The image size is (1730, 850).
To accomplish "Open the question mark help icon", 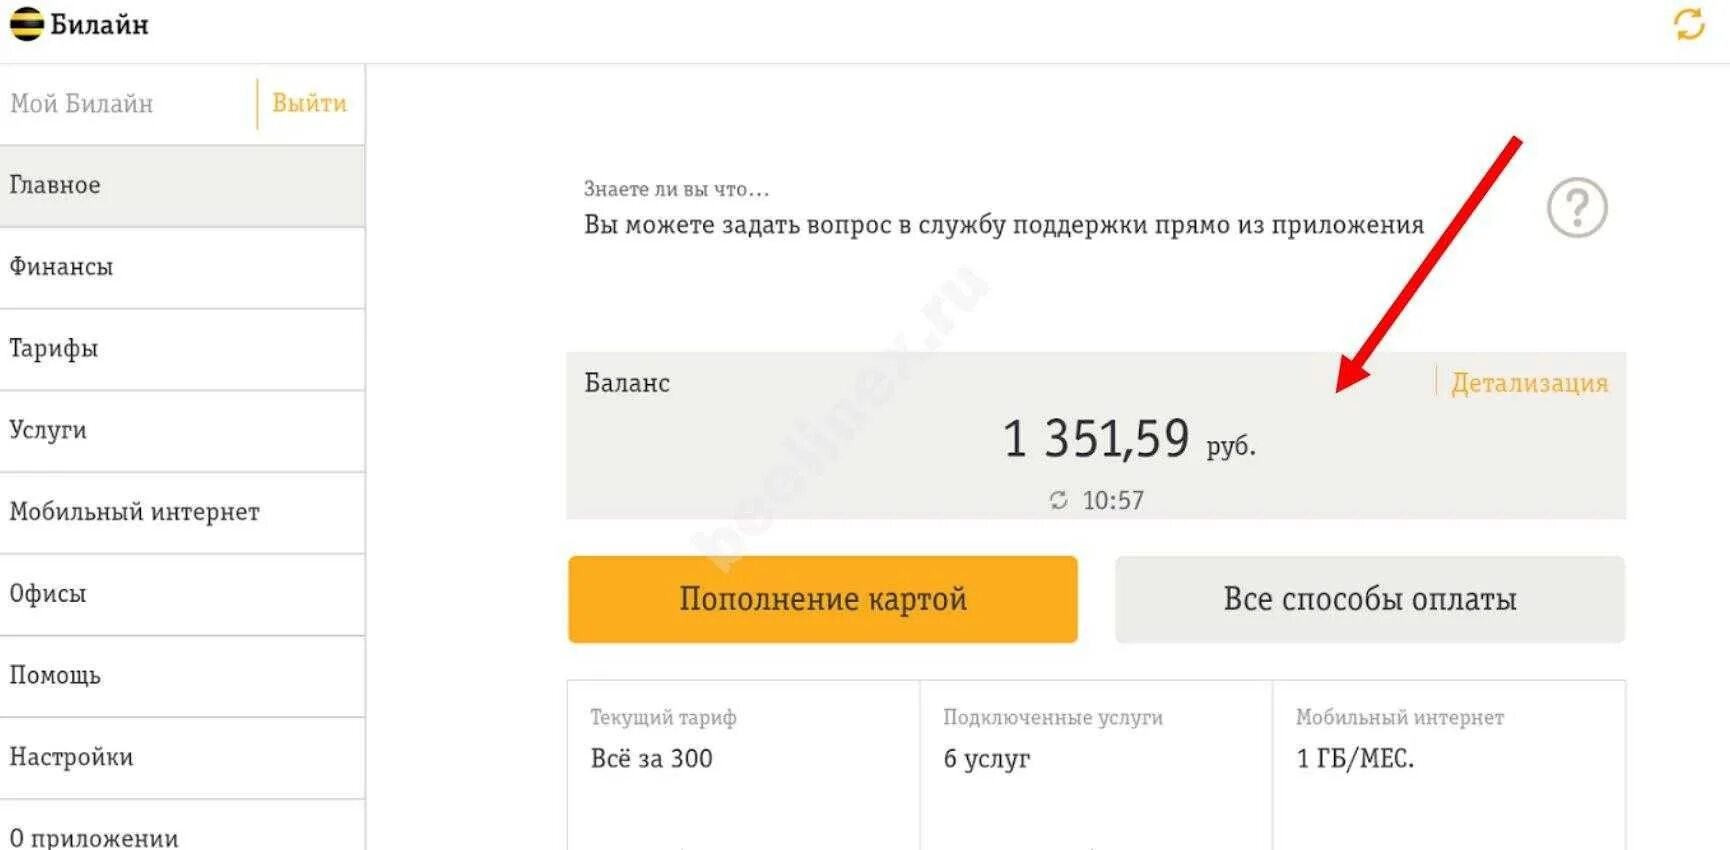I will click(x=1577, y=208).
